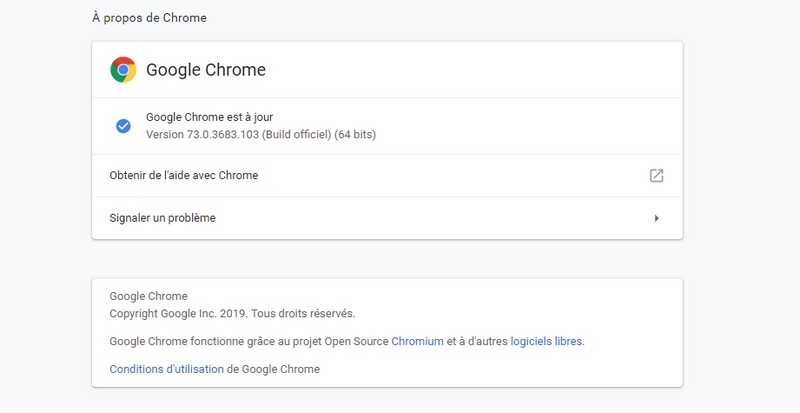The height and width of the screenshot is (413, 800).
Task: Click Google Chrome name above the copyright
Action: (148, 296)
